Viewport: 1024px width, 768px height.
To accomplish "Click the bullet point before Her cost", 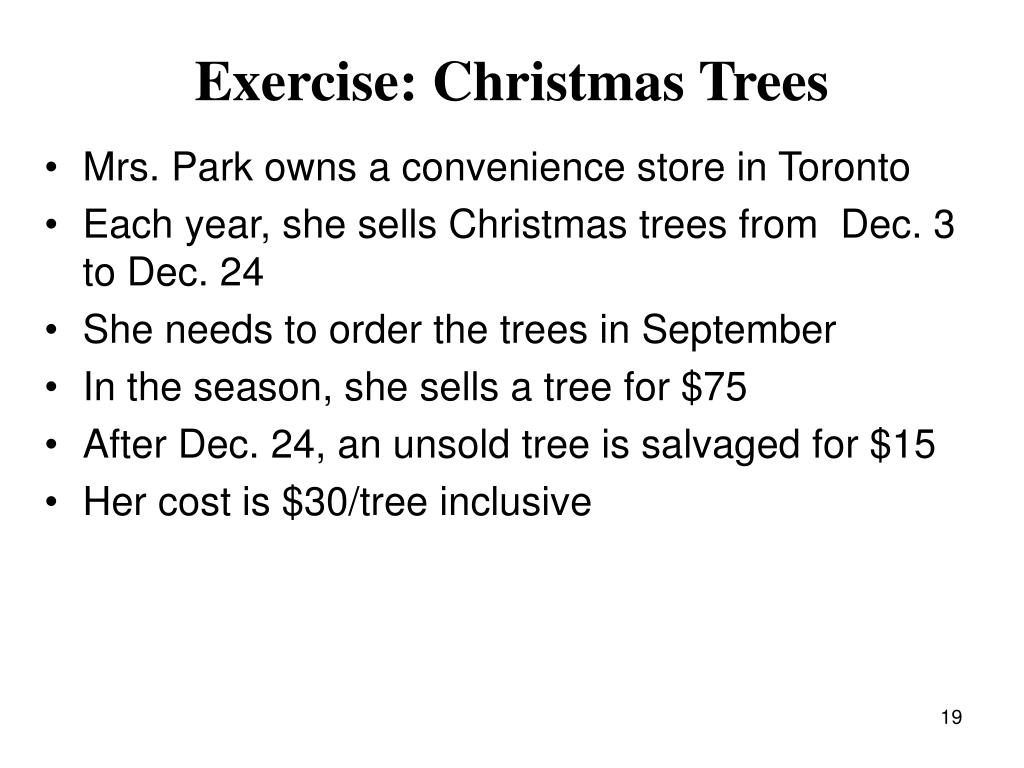I will (51, 502).
